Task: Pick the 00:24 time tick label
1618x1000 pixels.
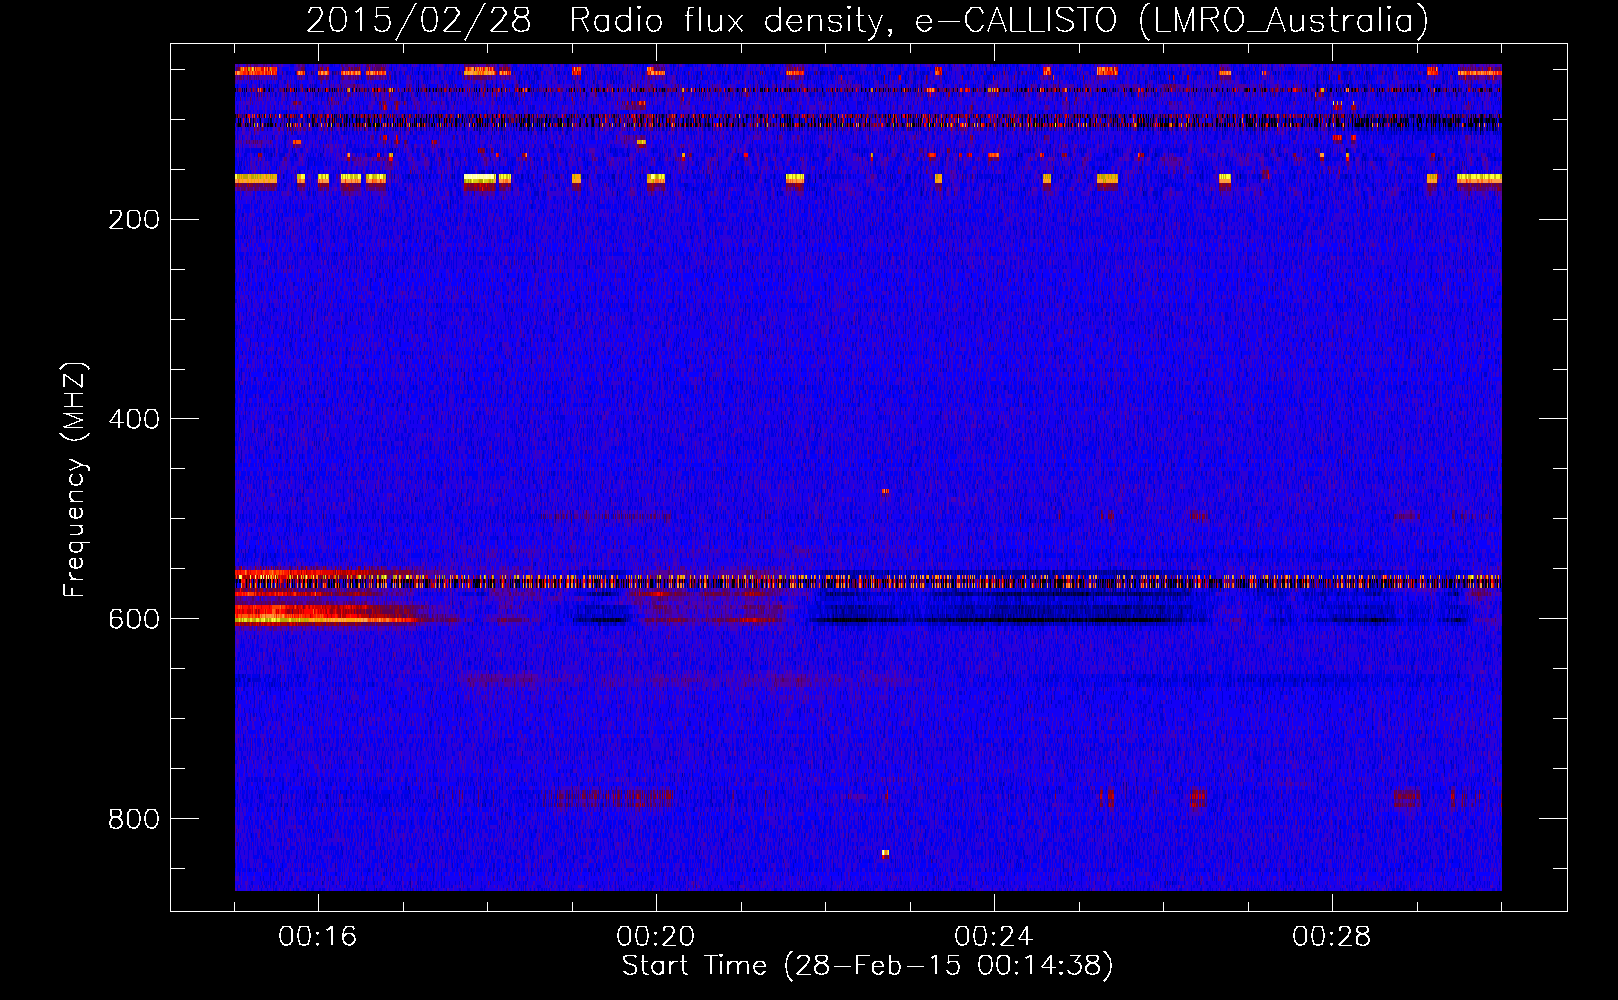Action: point(994,937)
